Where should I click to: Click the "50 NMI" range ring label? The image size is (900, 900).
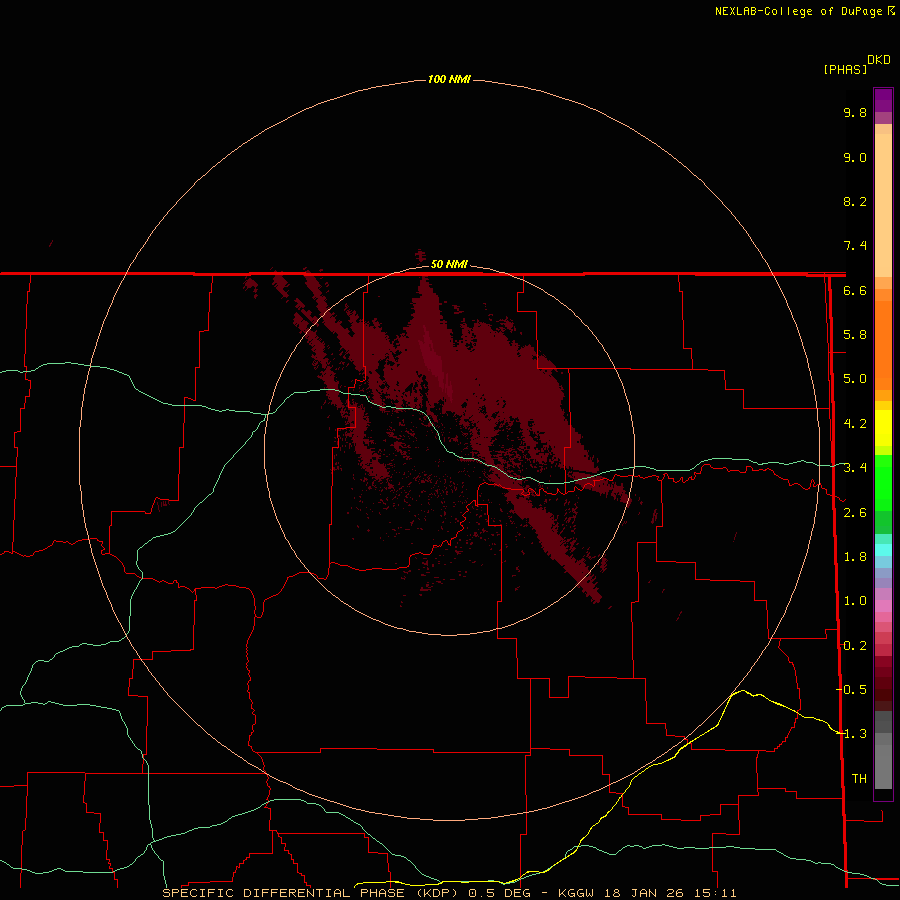(x=449, y=264)
